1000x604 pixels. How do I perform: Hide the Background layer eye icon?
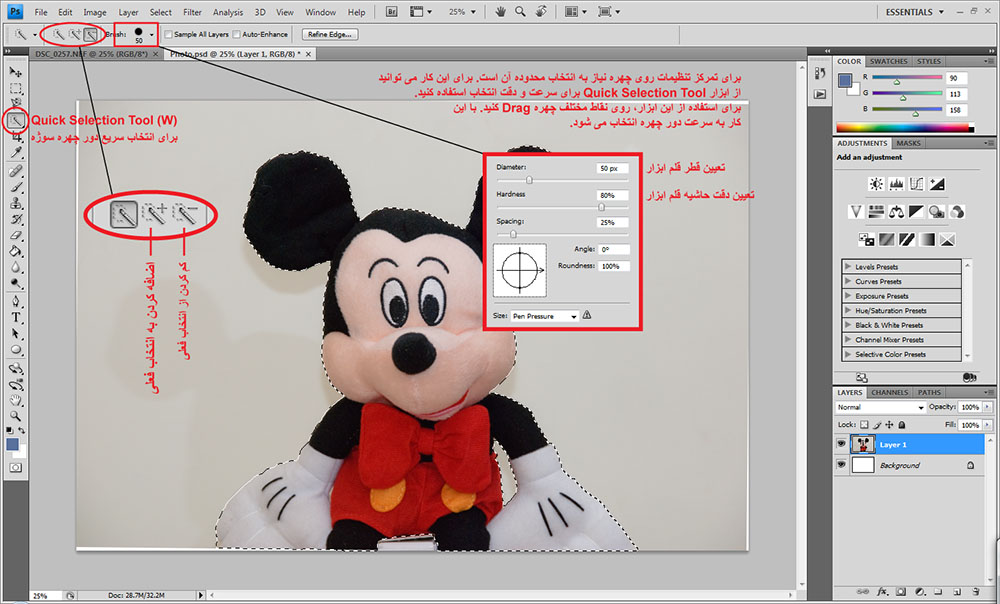(841, 465)
